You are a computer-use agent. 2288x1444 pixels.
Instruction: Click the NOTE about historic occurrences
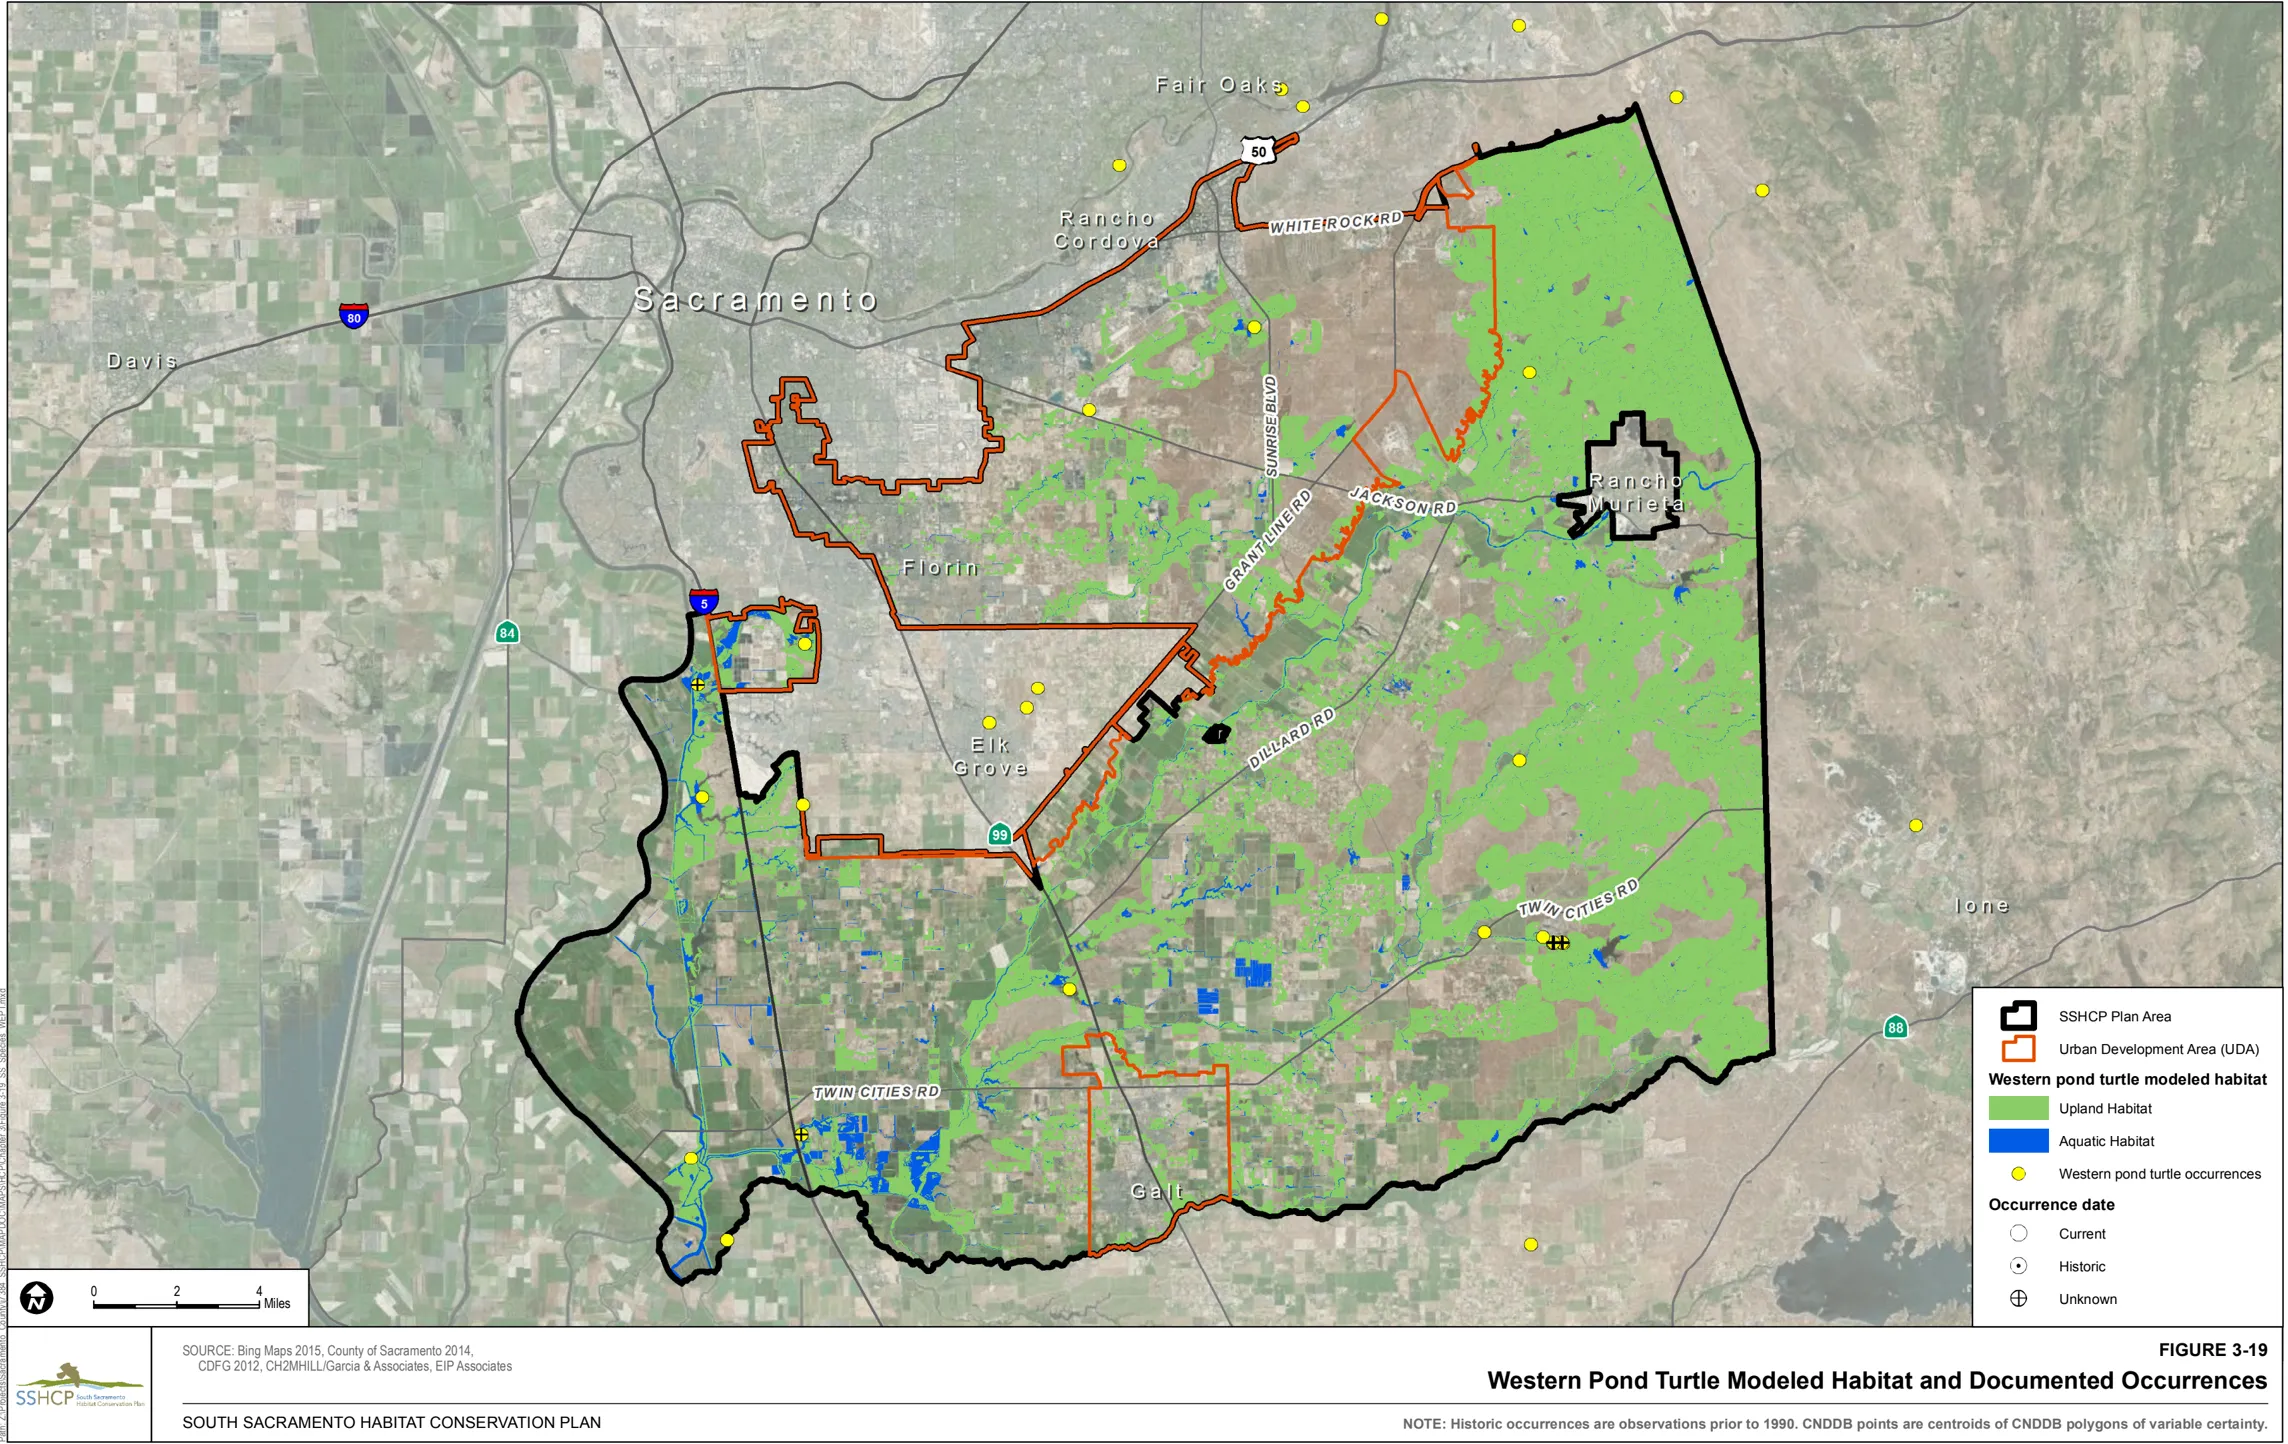pos(1835,1424)
